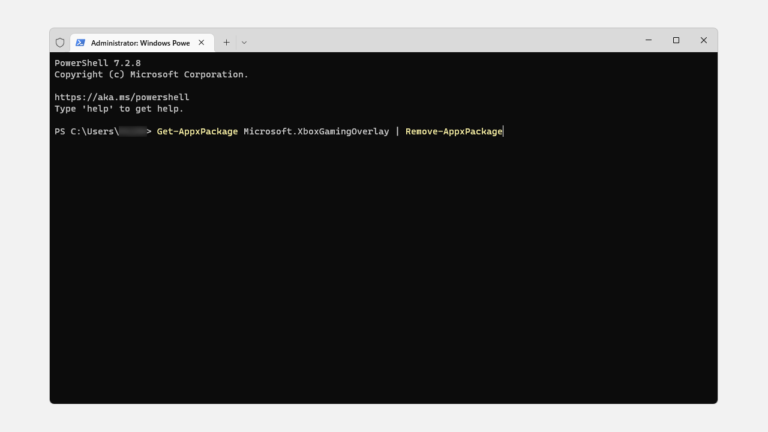The height and width of the screenshot is (432, 768).
Task: Expand the new tab profile dropdown
Action: pos(244,42)
